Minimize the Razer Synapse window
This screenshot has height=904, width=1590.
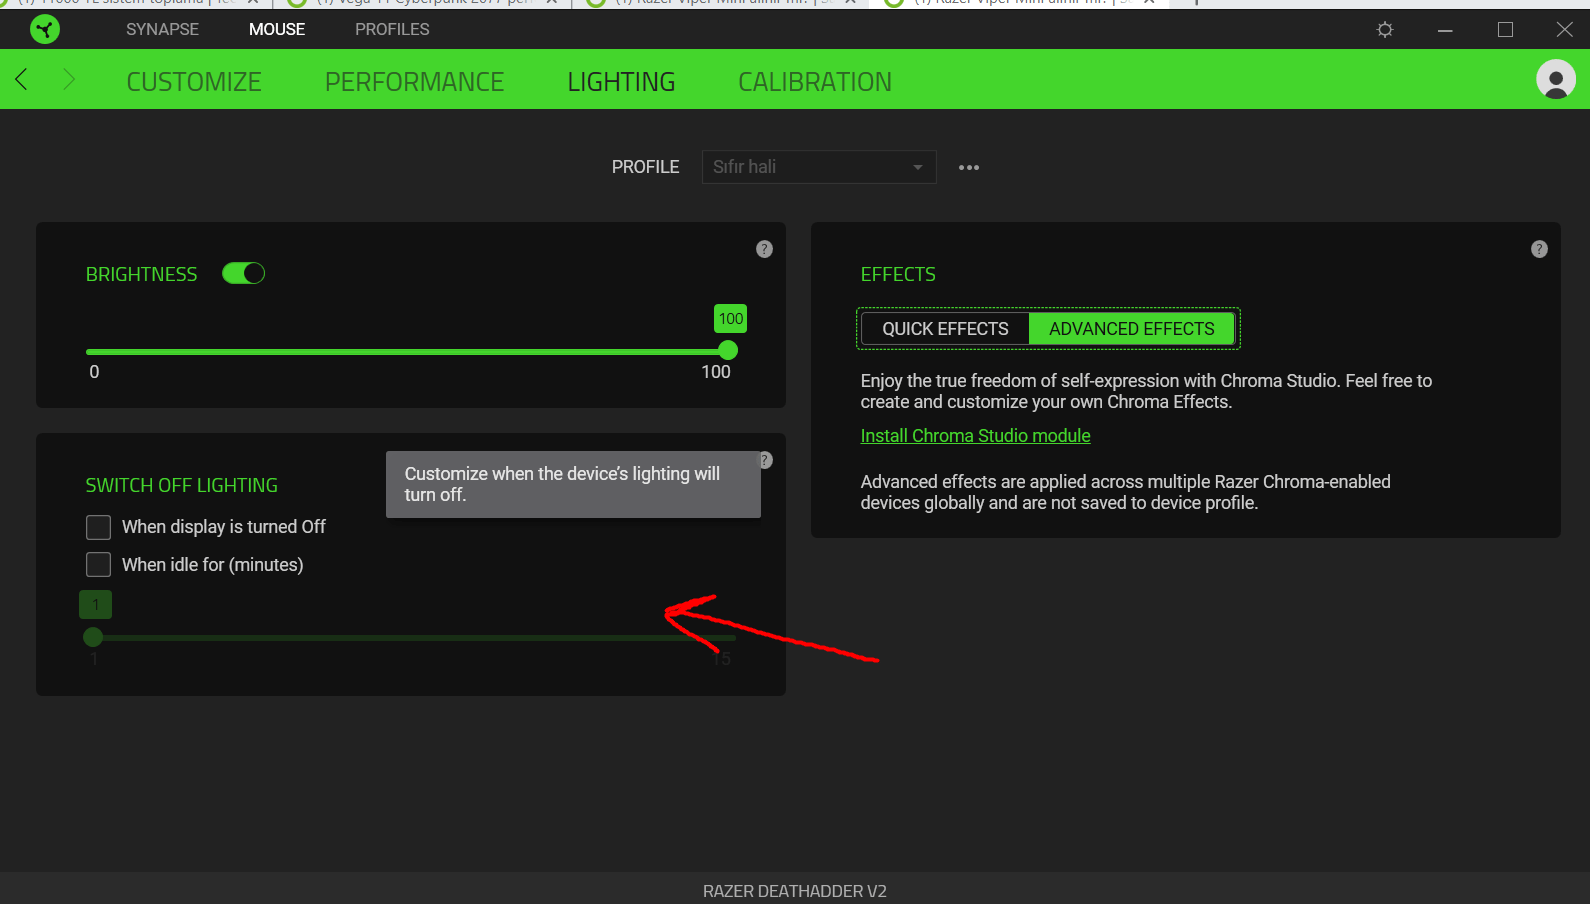point(1445,30)
